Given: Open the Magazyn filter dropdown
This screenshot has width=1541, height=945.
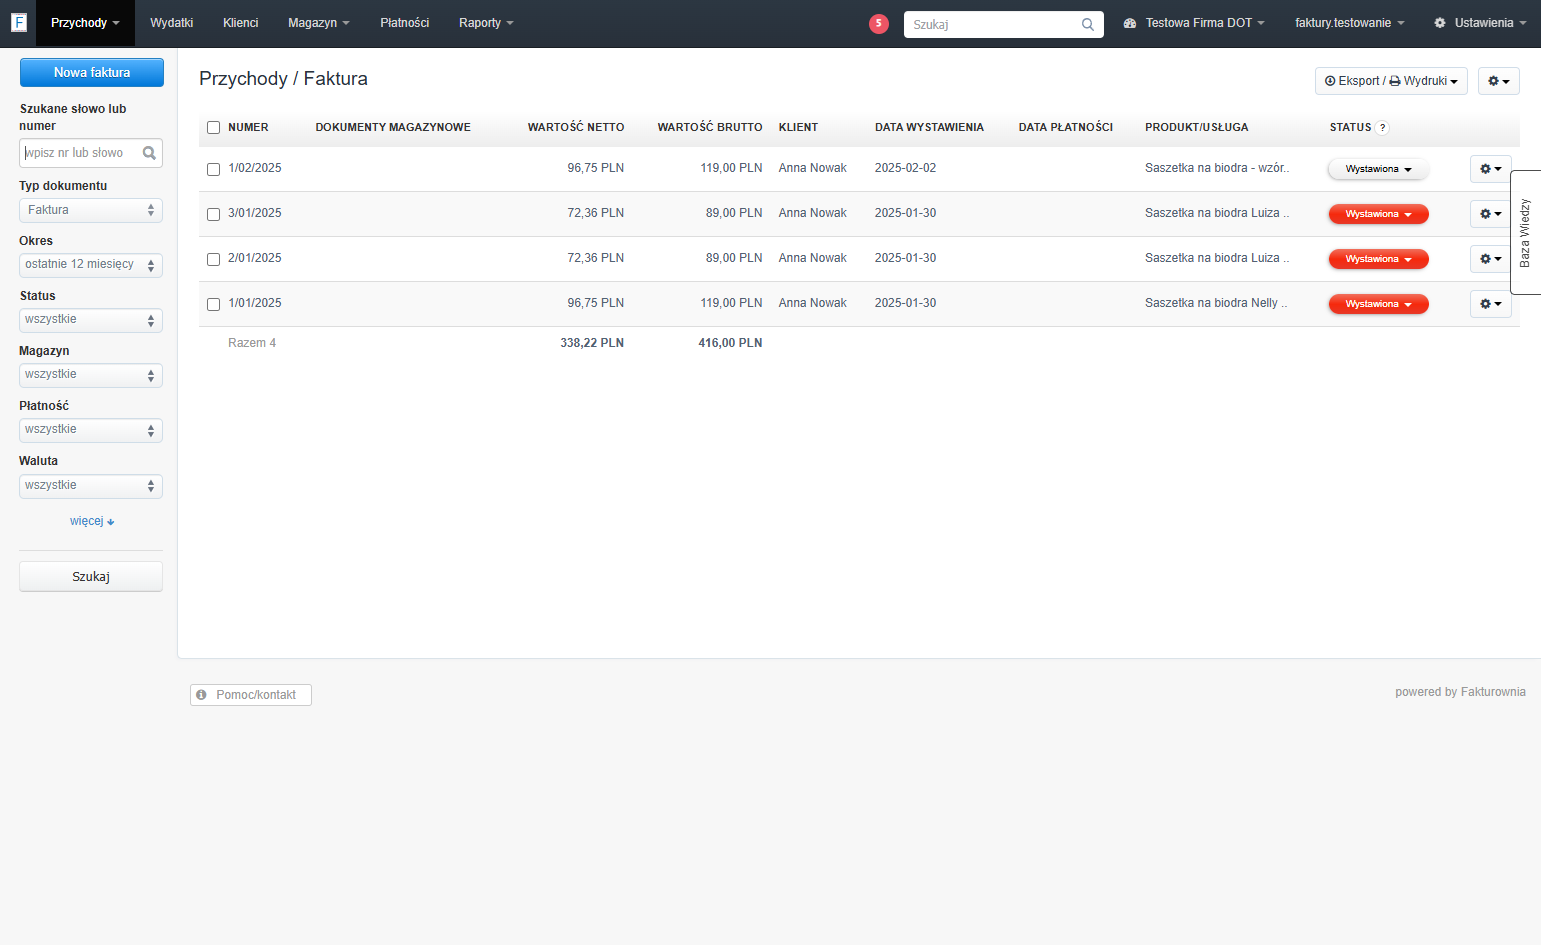Looking at the screenshot, I should pos(91,375).
